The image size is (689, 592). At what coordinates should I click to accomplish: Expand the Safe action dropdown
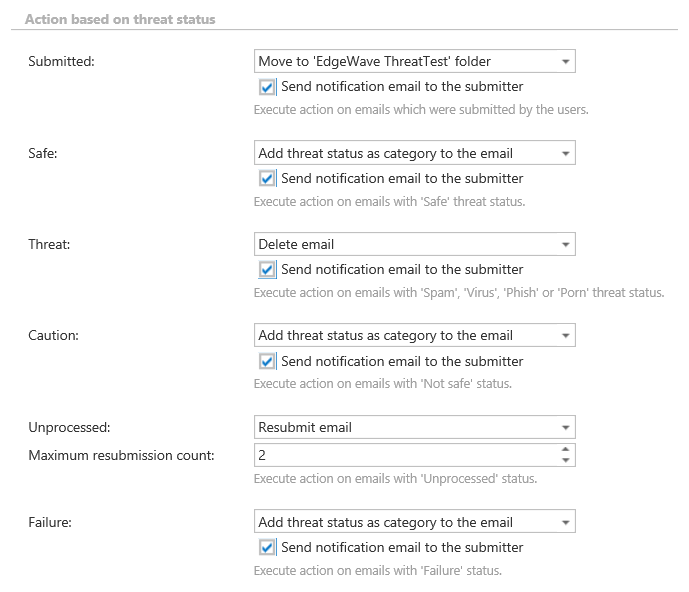414,153
